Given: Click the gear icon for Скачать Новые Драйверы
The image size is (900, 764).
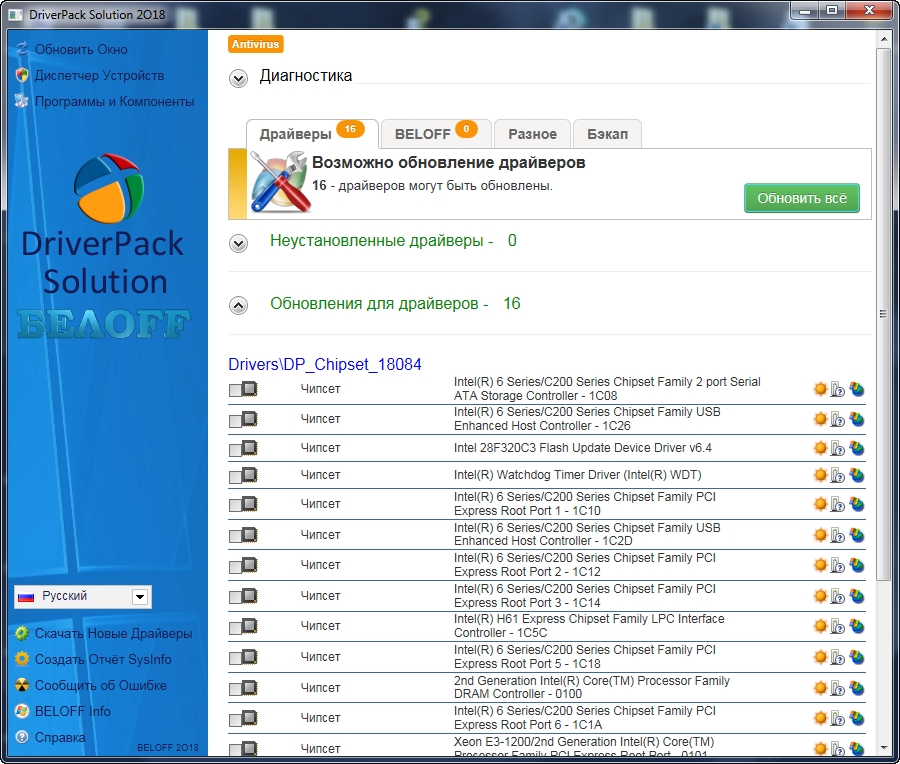Looking at the screenshot, I should 22,633.
